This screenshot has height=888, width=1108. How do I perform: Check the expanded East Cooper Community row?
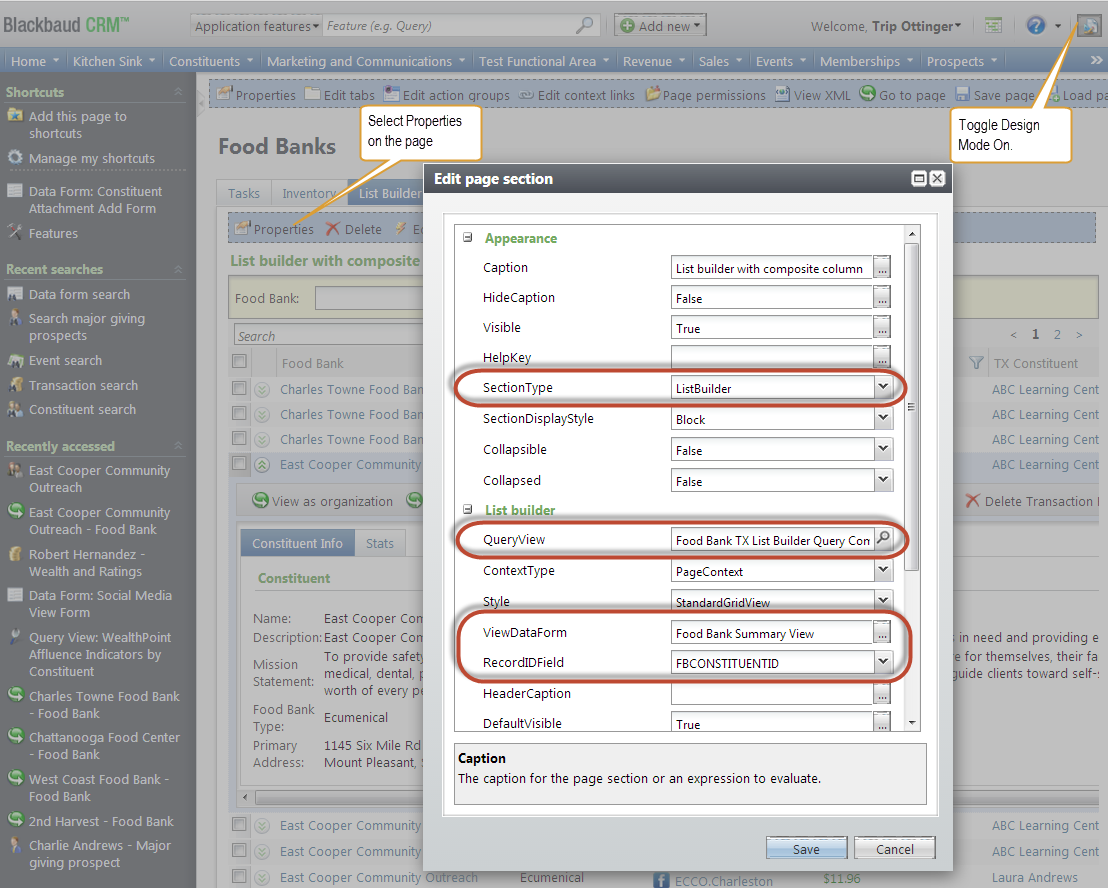point(240,463)
